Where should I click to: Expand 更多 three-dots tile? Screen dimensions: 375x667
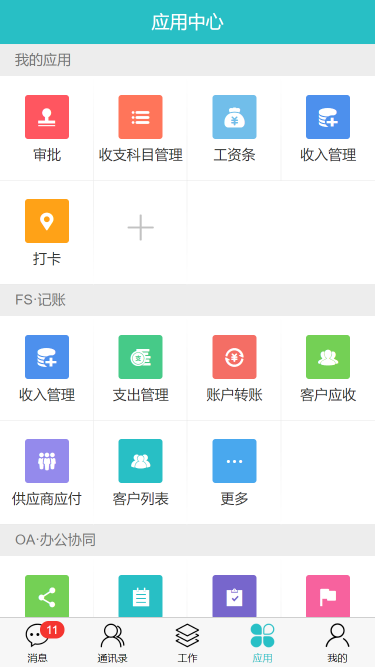pos(234,461)
